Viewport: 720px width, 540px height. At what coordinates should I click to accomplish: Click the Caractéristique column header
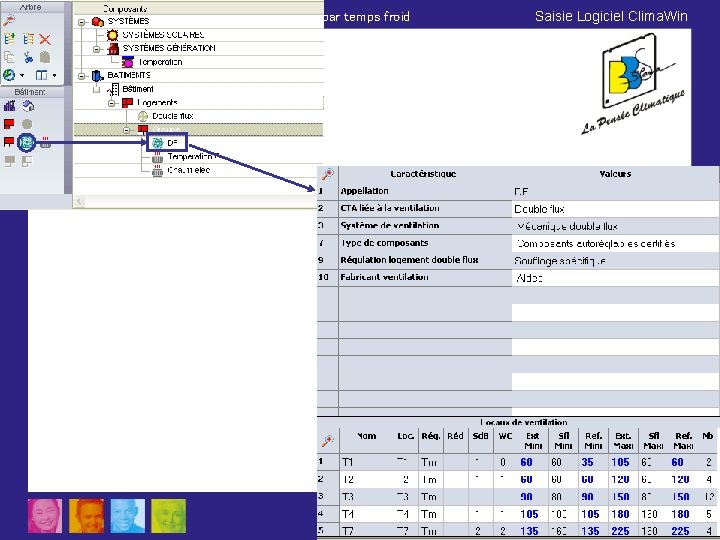click(423, 174)
